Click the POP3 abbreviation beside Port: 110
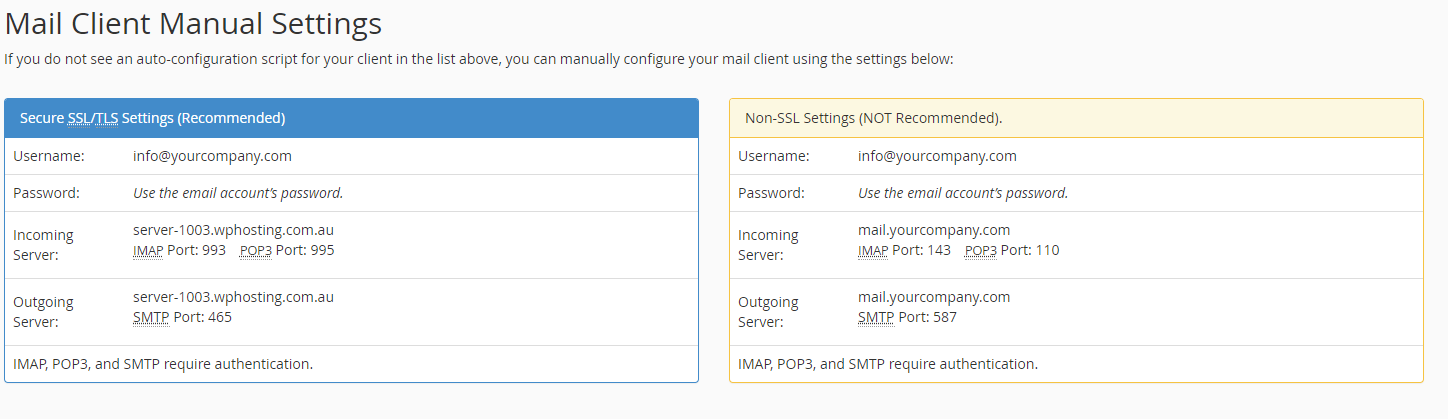 (981, 250)
